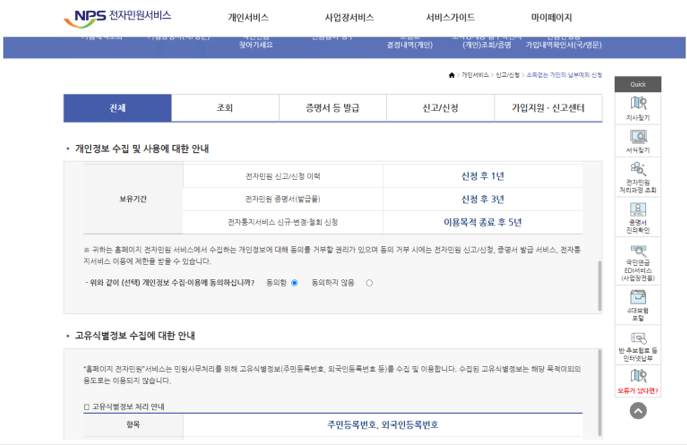This screenshot has width=687, height=445.
Task: Click the 이용목적 종료 후 5년 cell
Action: click(483, 222)
